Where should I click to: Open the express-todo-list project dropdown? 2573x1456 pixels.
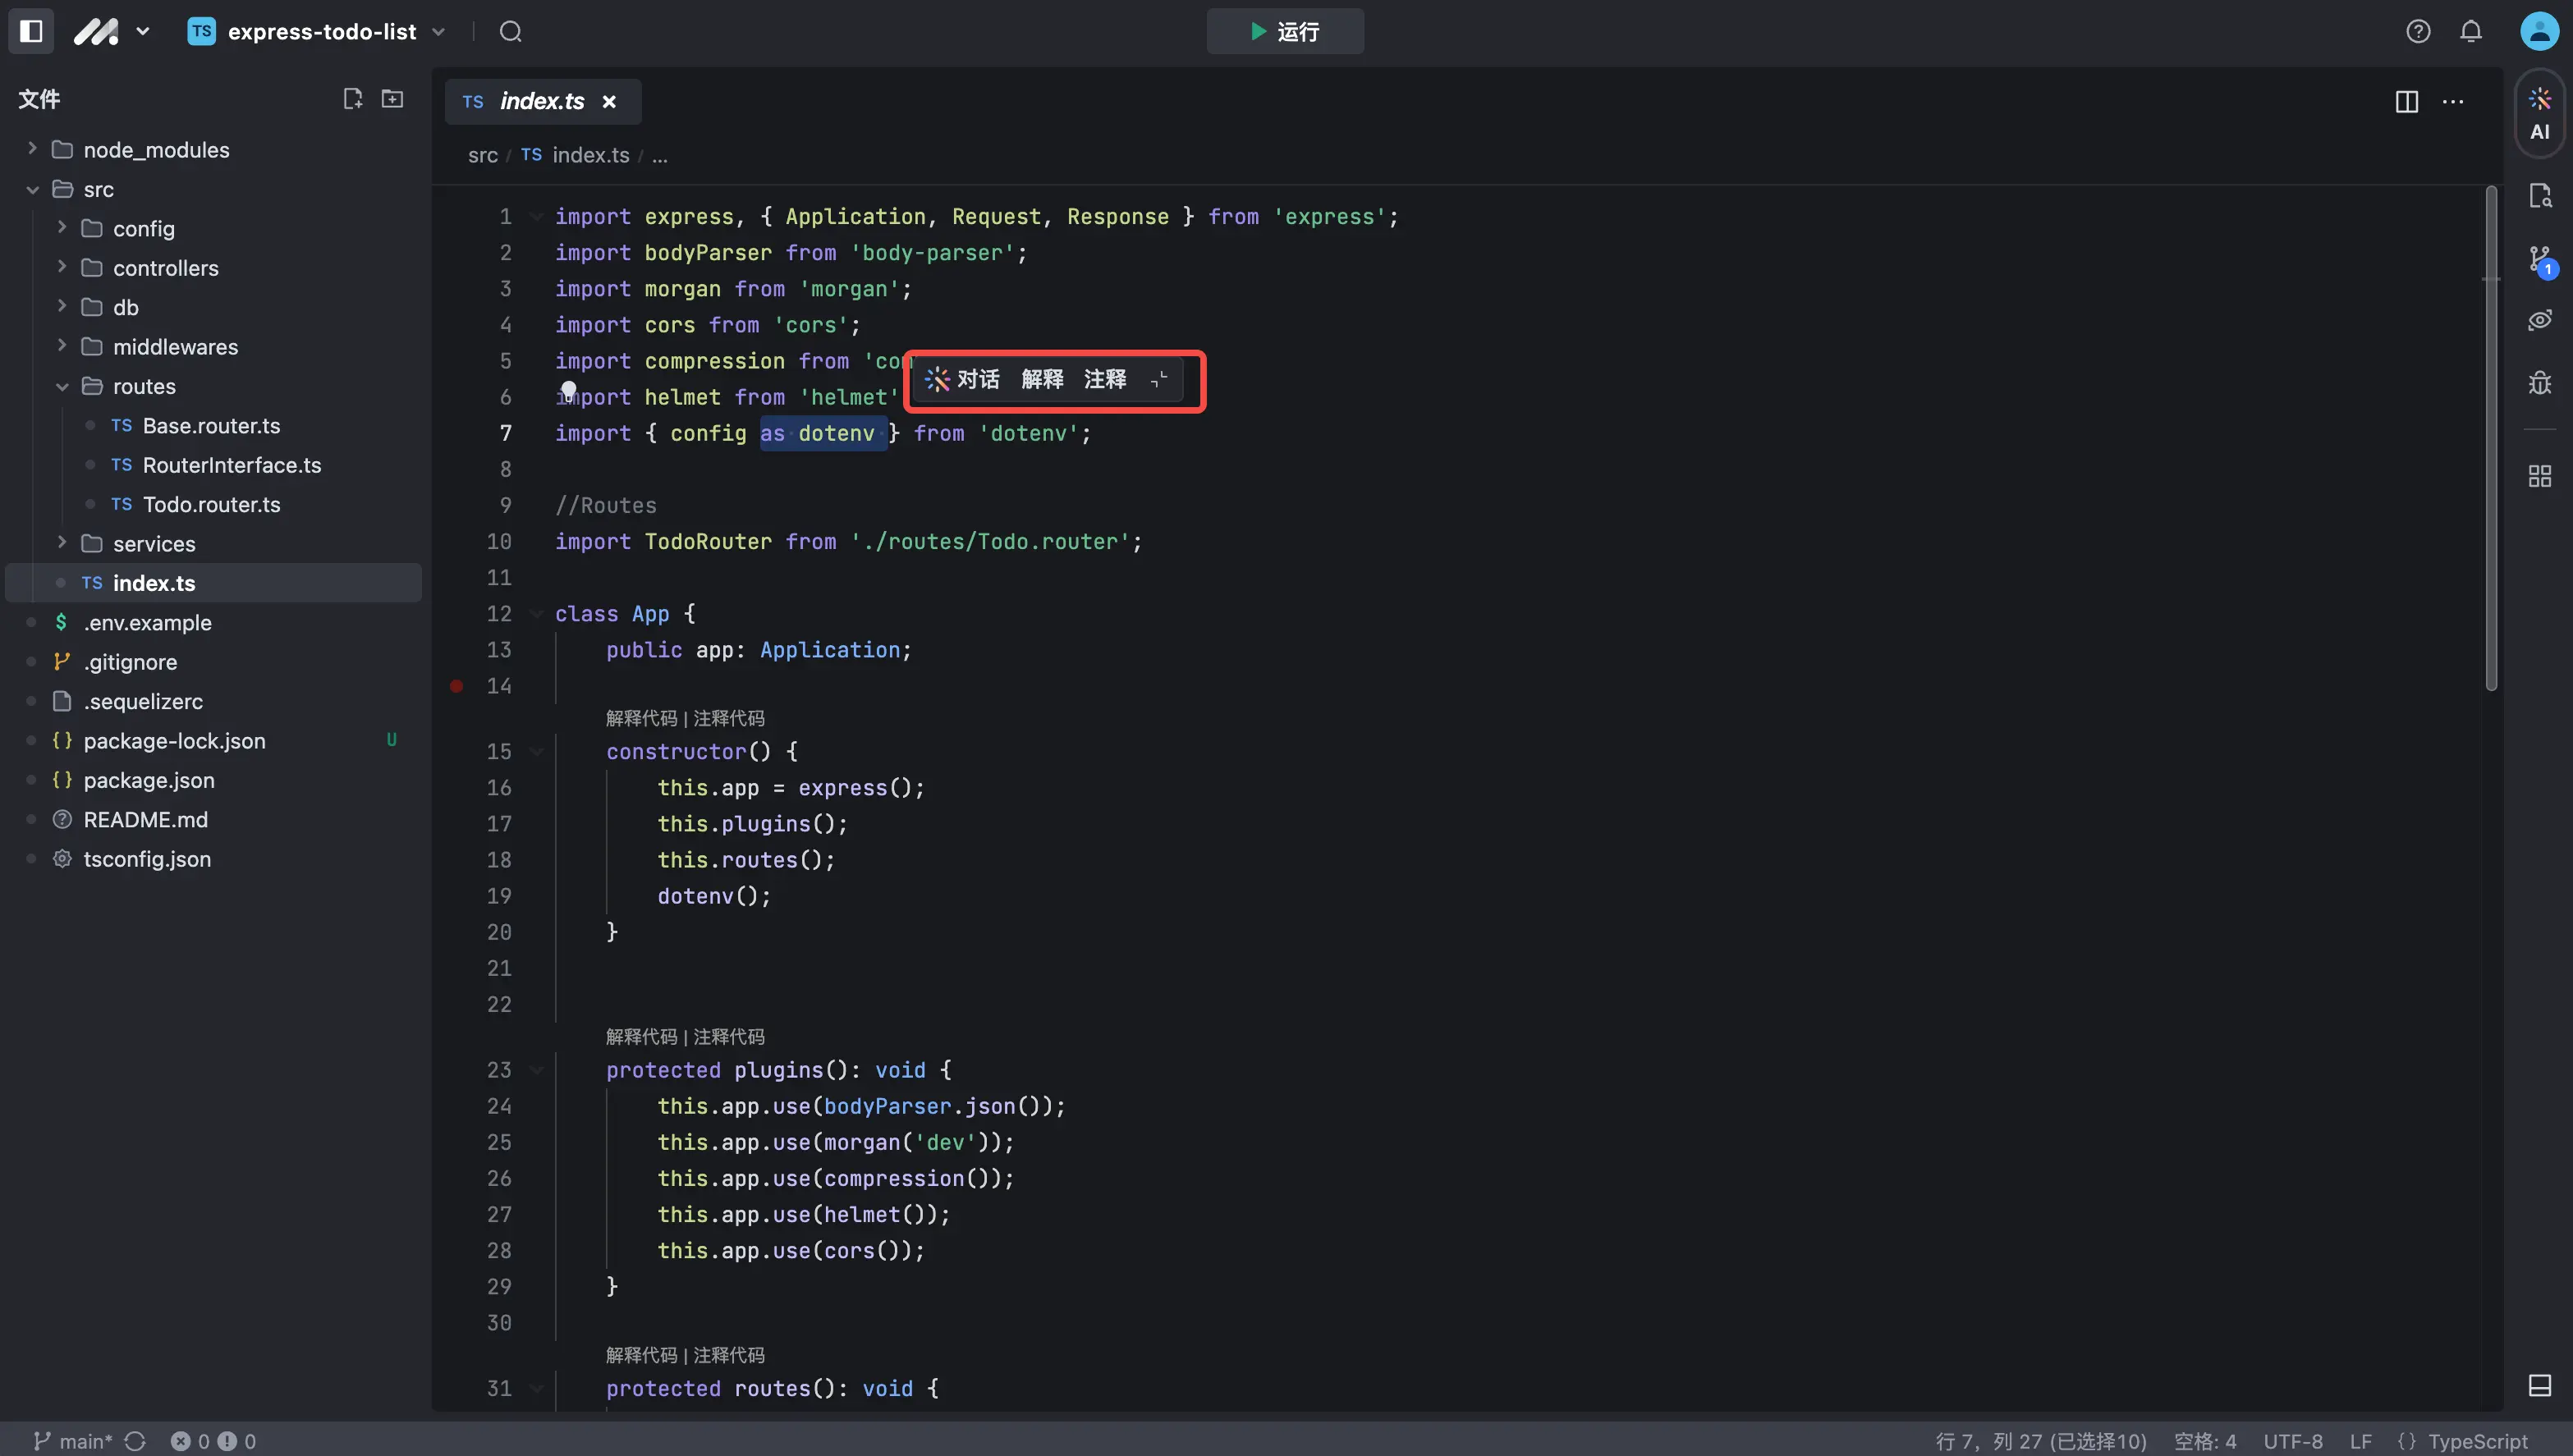tap(316, 31)
